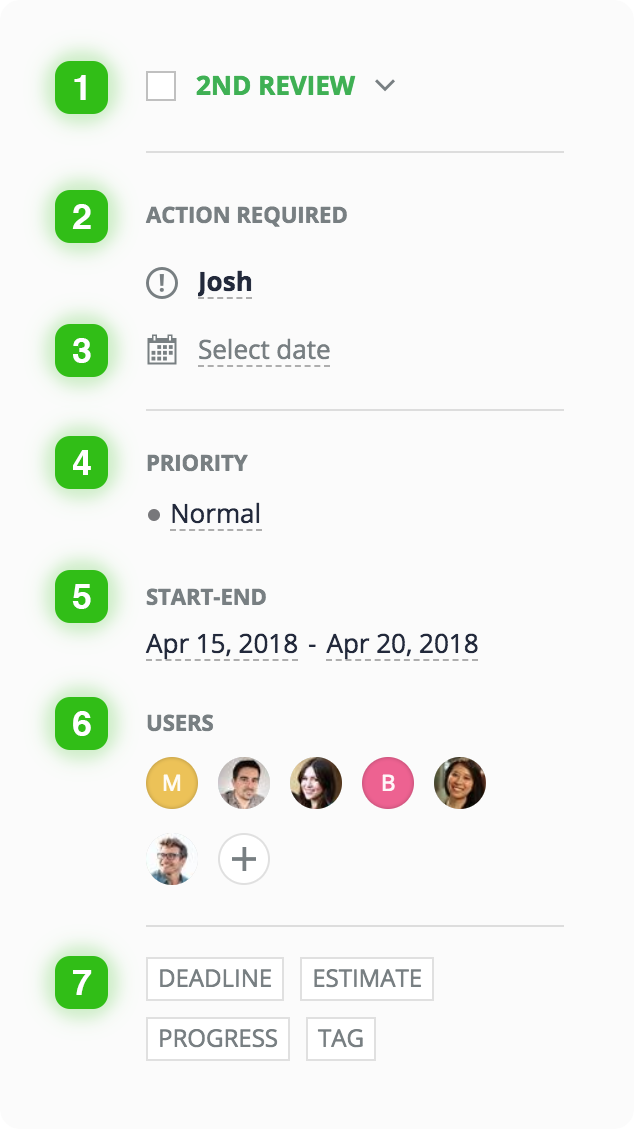This screenshot has width=634, height=1129.
Task: Select the pink B user avatar
Action: point(388,783)
